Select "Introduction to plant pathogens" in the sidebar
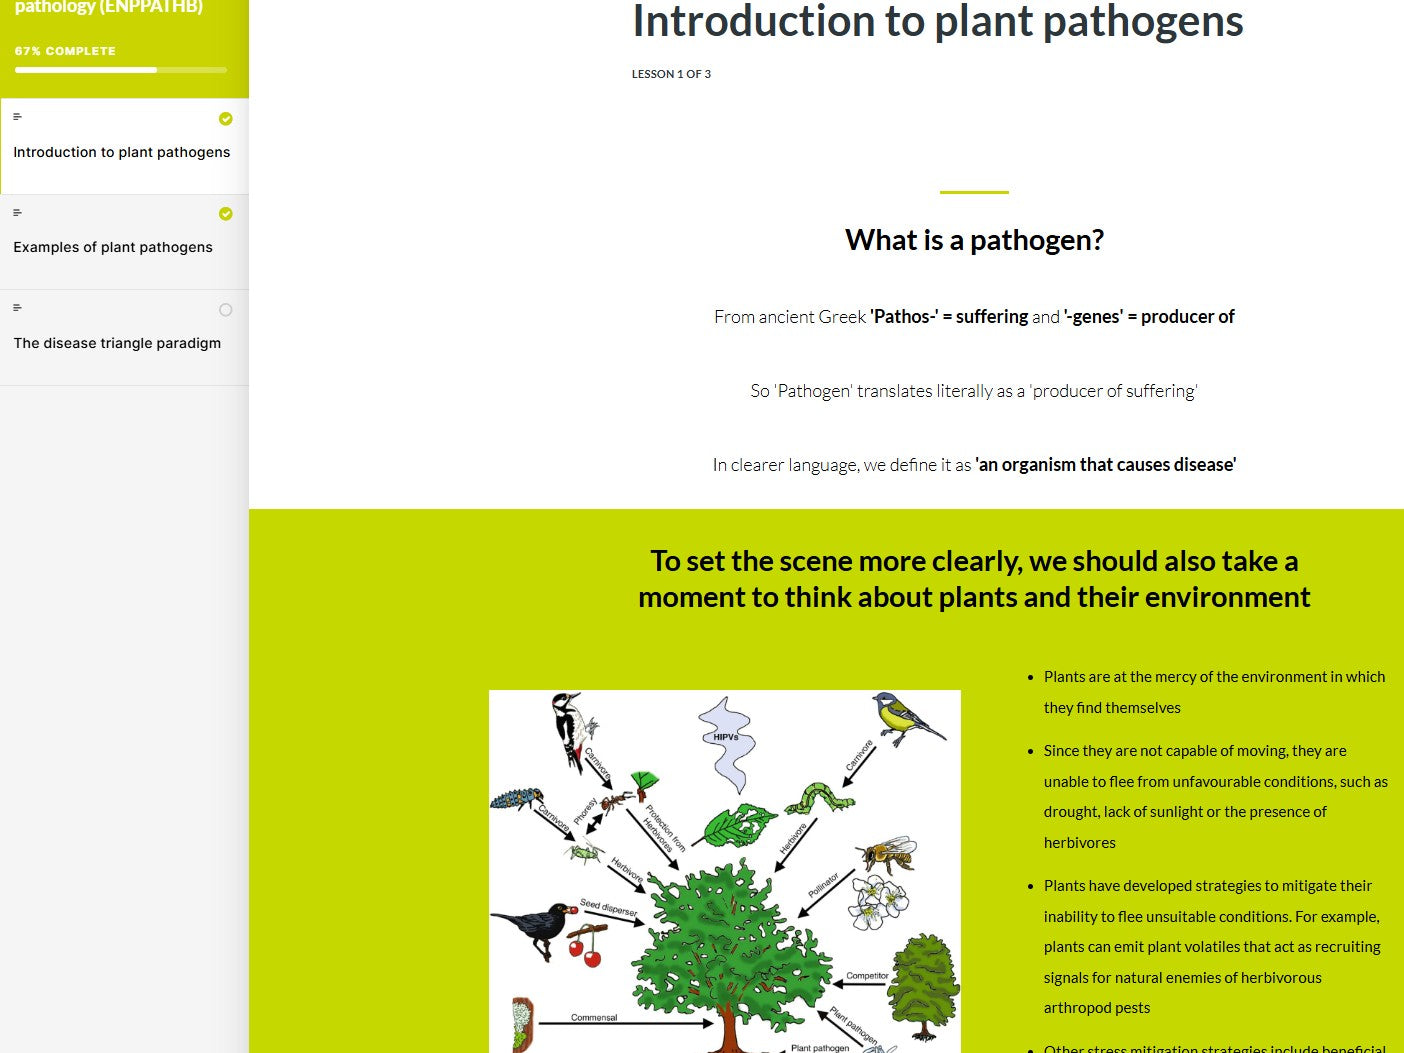 pos(121,151)
